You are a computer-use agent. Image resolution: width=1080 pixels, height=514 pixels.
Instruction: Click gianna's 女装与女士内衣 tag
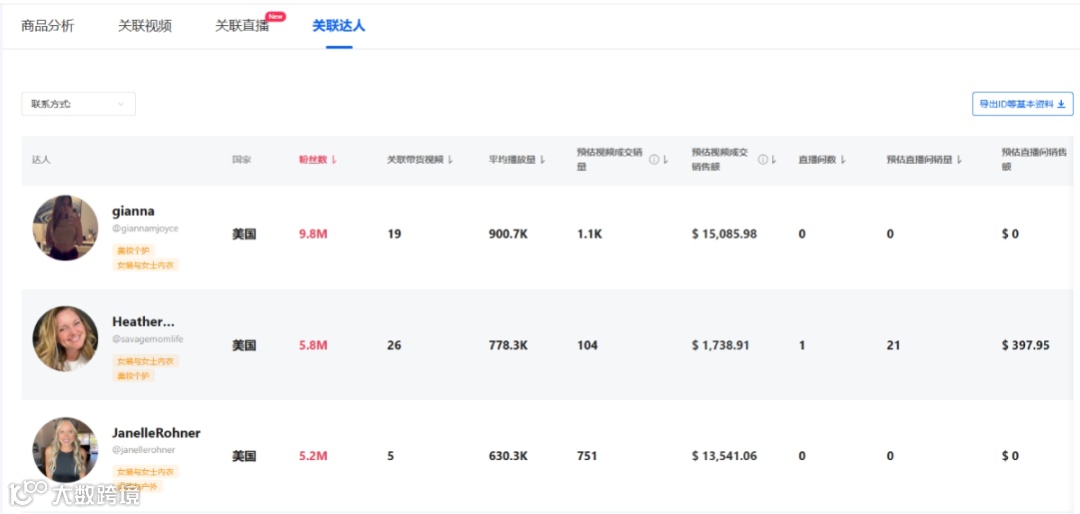click(x=145, y=265)
